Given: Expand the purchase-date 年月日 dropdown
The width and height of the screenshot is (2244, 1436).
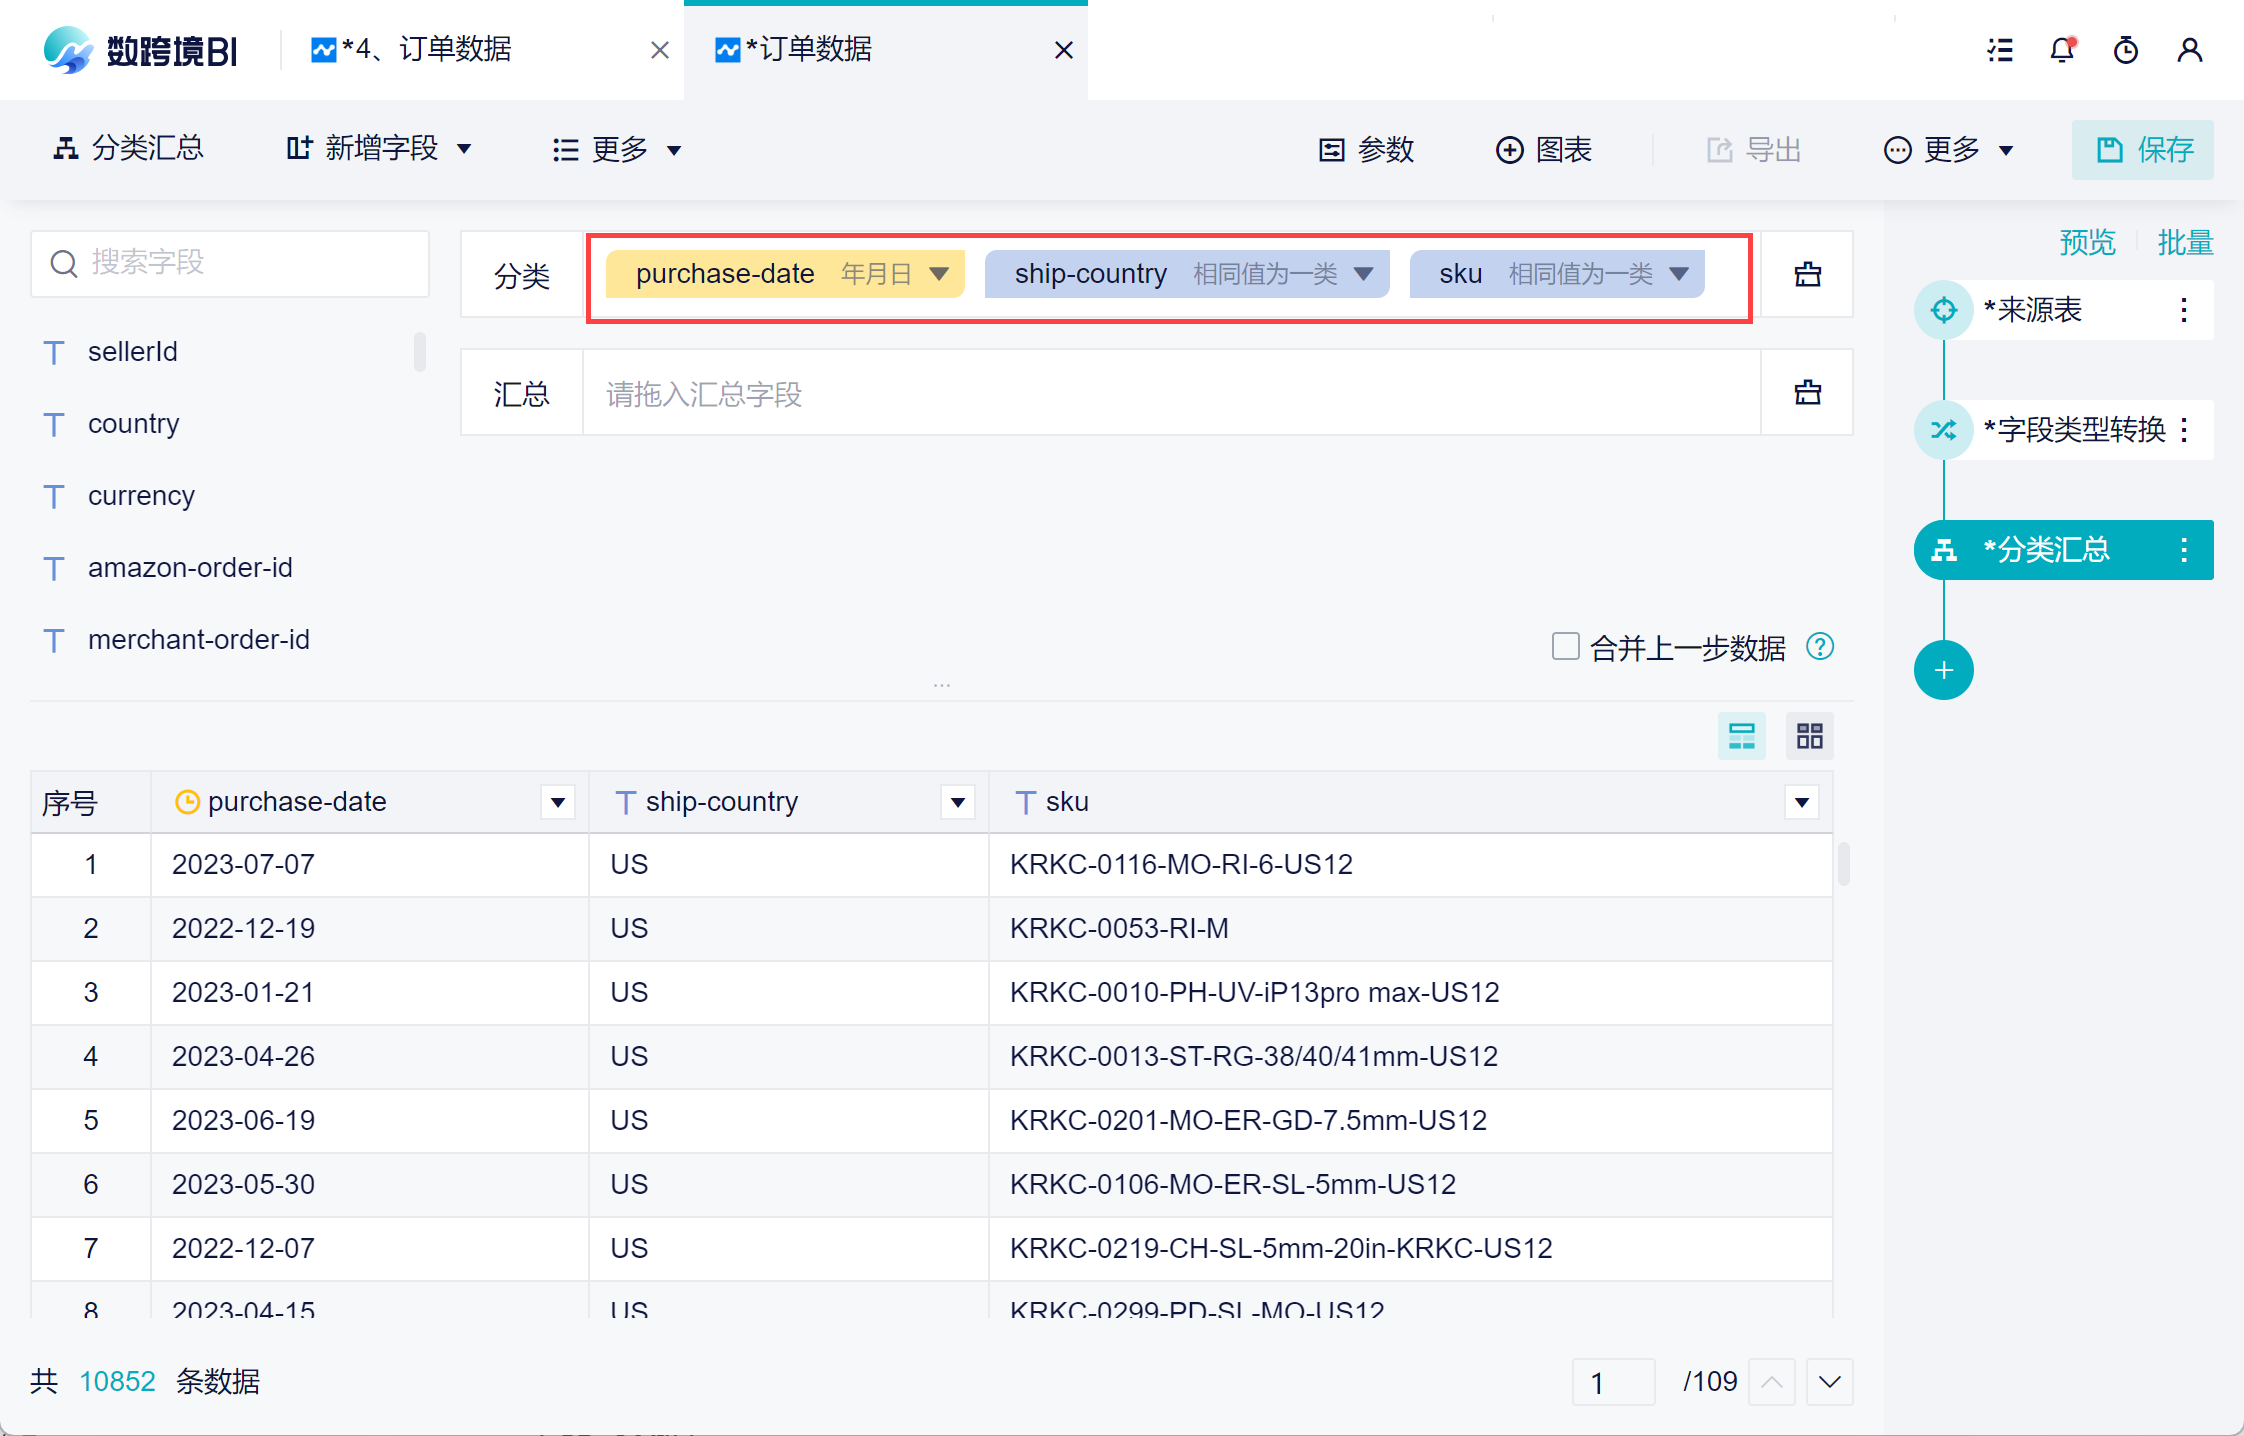Looking at the screenshot, I should click(x=938, y=274).
